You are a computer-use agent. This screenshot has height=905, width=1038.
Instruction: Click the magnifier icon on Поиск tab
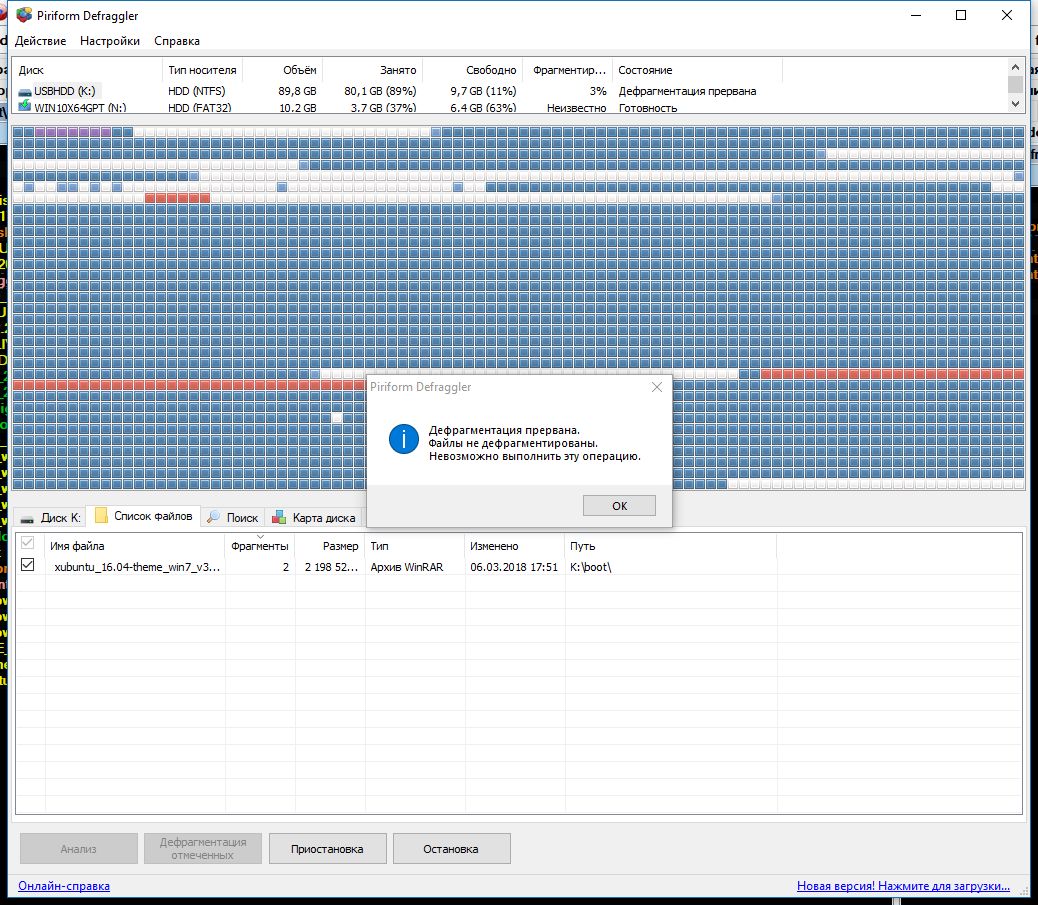(x=213, y=517)
